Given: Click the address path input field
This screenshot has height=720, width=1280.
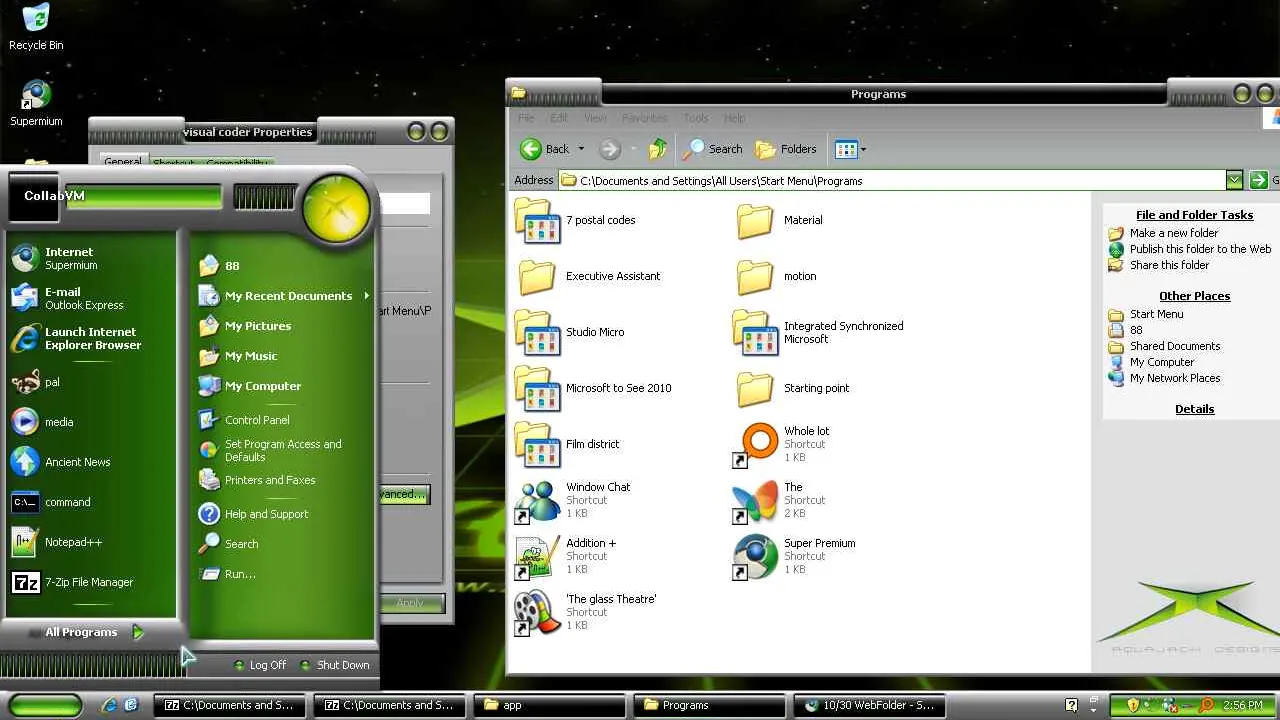Looking at the screenshot, I should click(x=892, y=181).
